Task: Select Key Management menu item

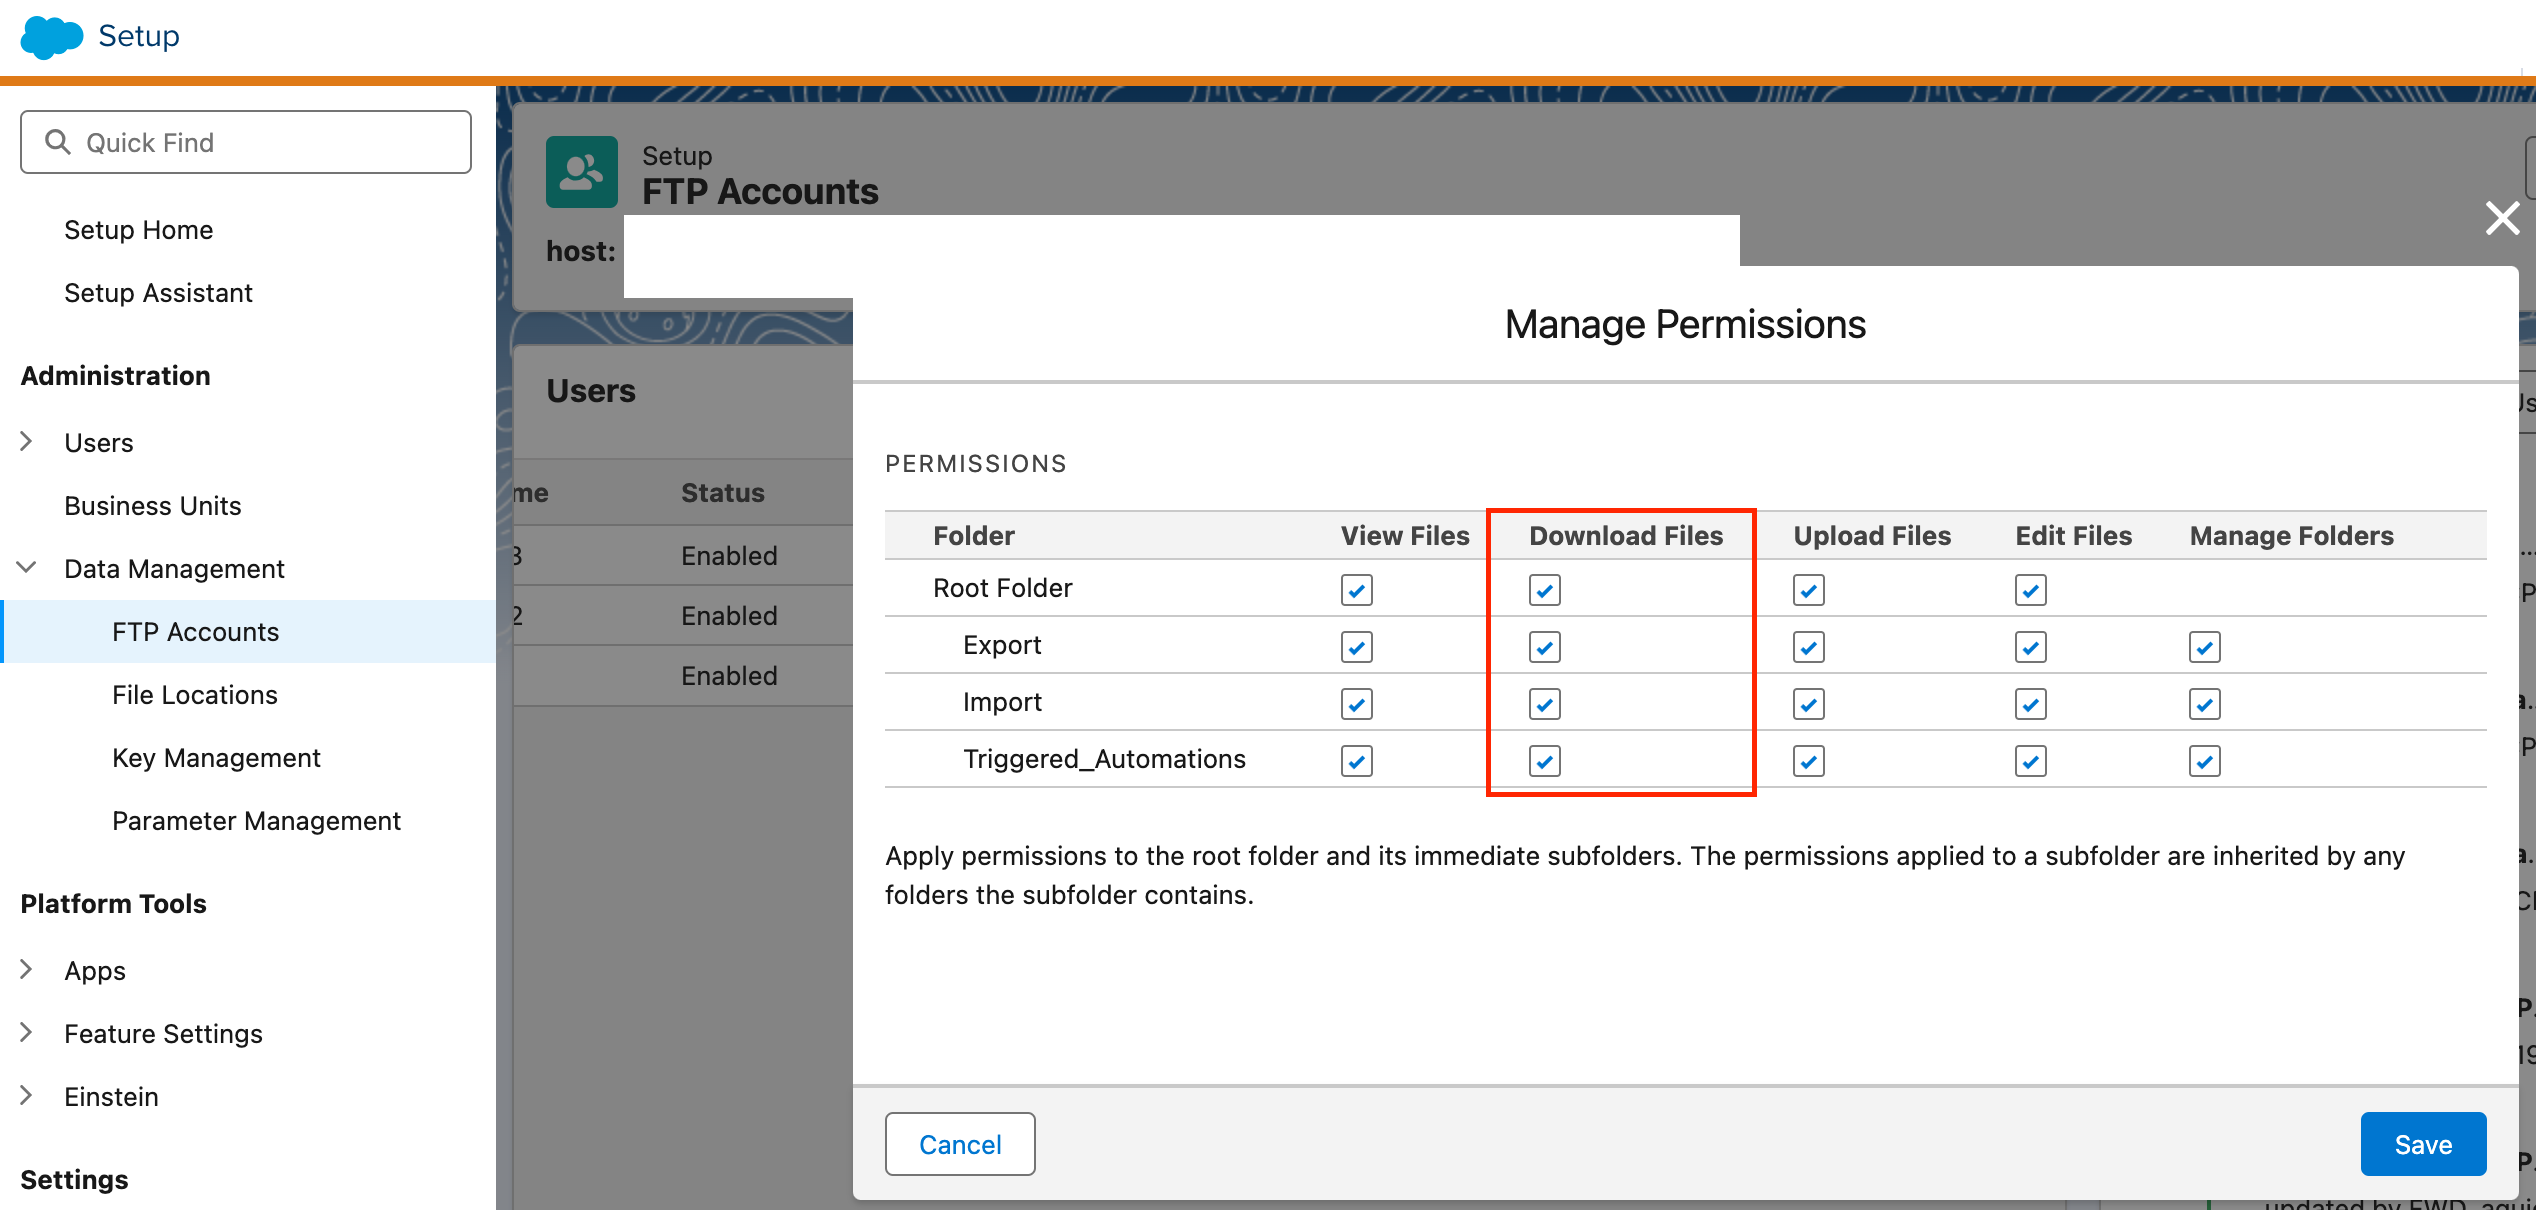Action: point(216,758)
